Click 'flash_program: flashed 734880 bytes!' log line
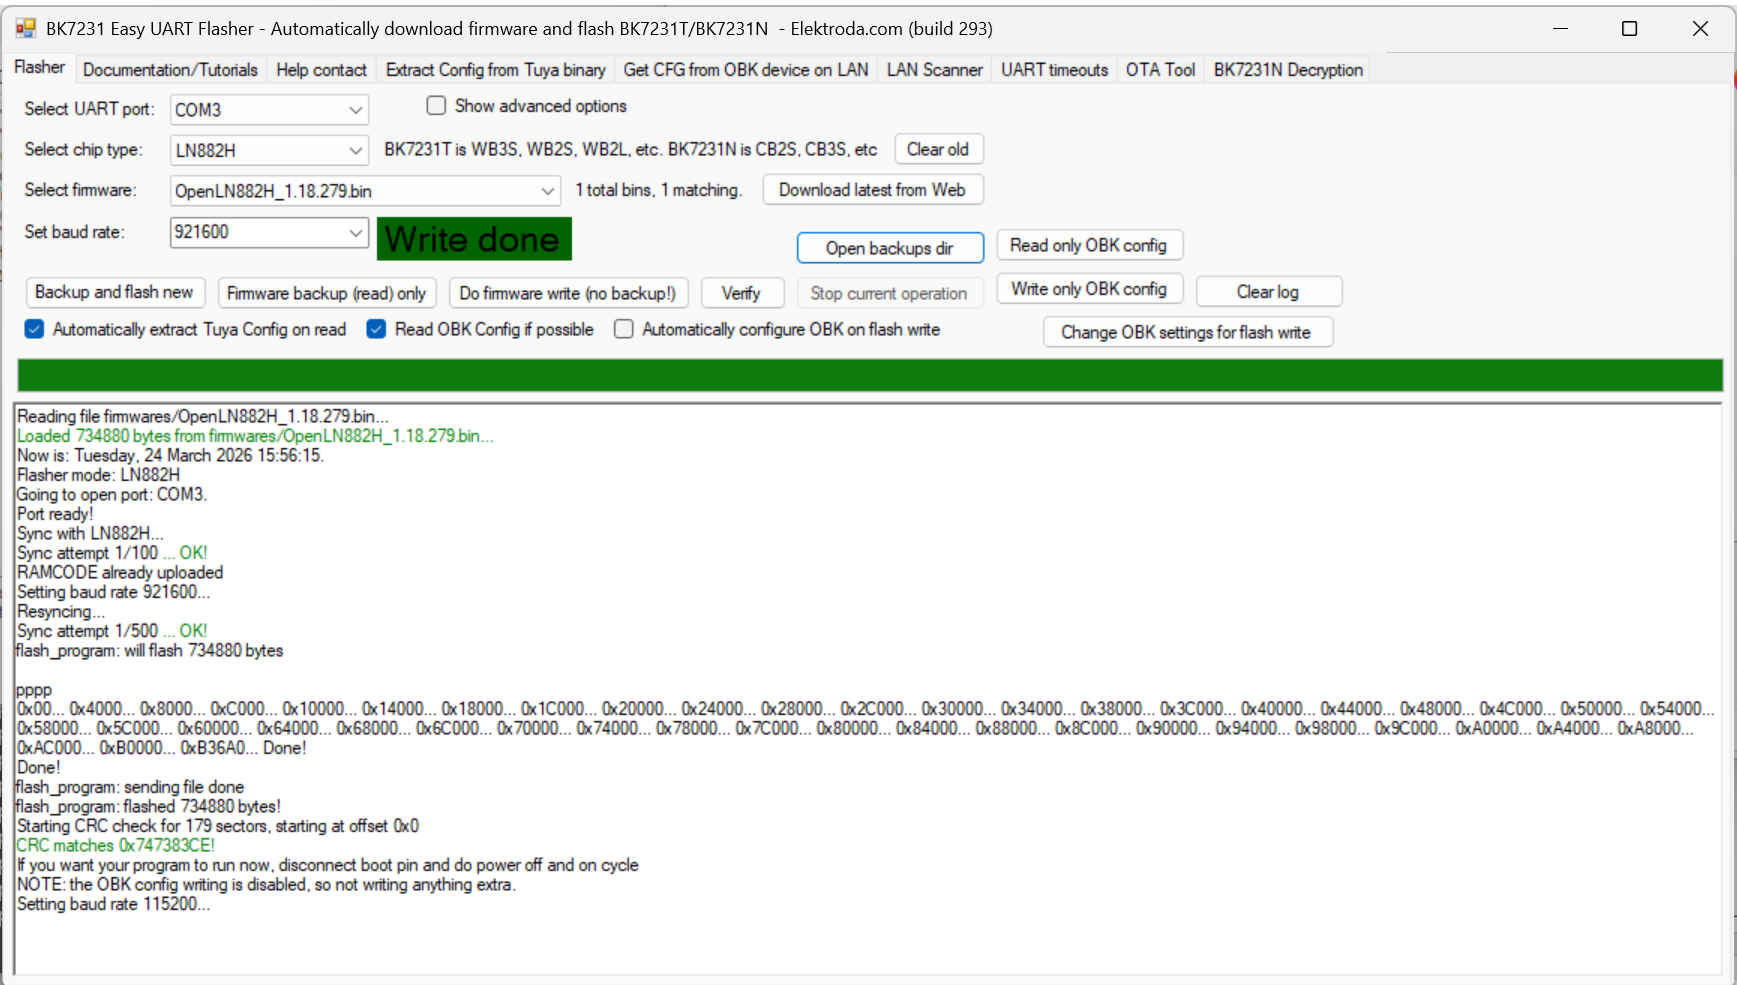The height and width of the screenshot is (985, 1737). pyautogui.click(x=149, y=806)
